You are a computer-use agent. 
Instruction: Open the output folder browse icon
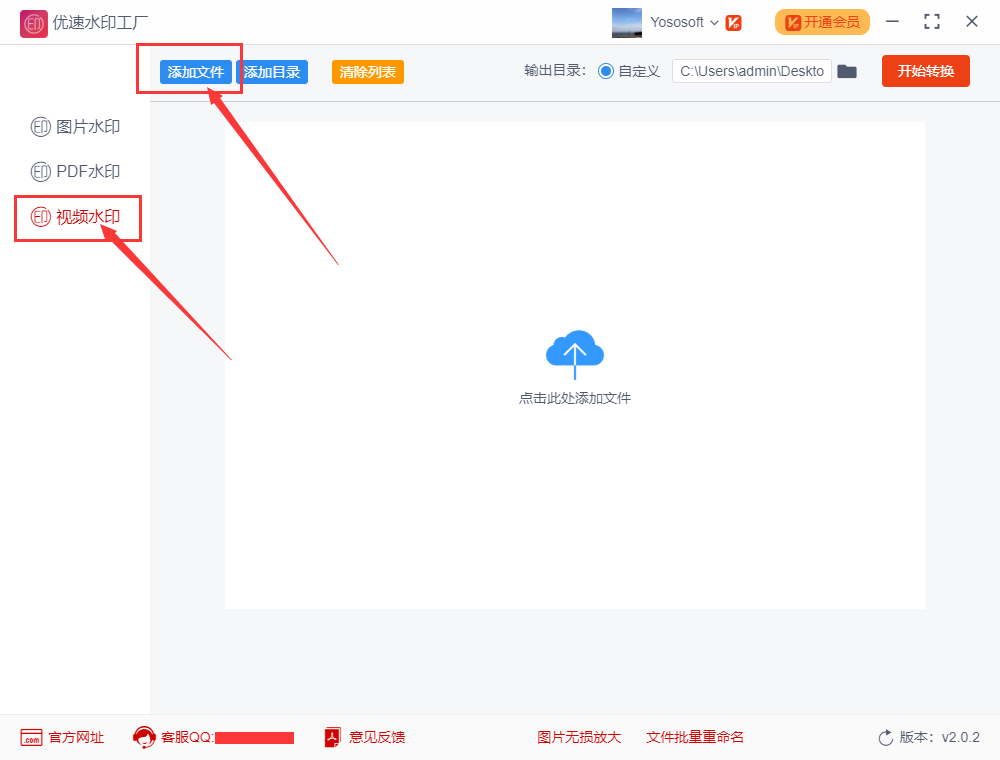click(847, 71)
